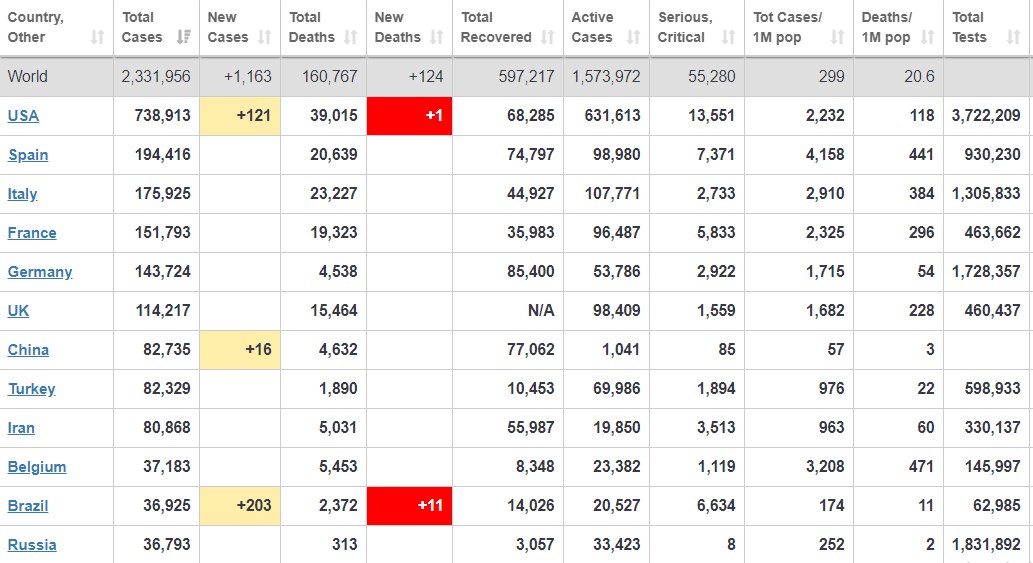Screen dimensions: 1033x563
Task: Follow the Italy link
Action: (x=22, y=194)
